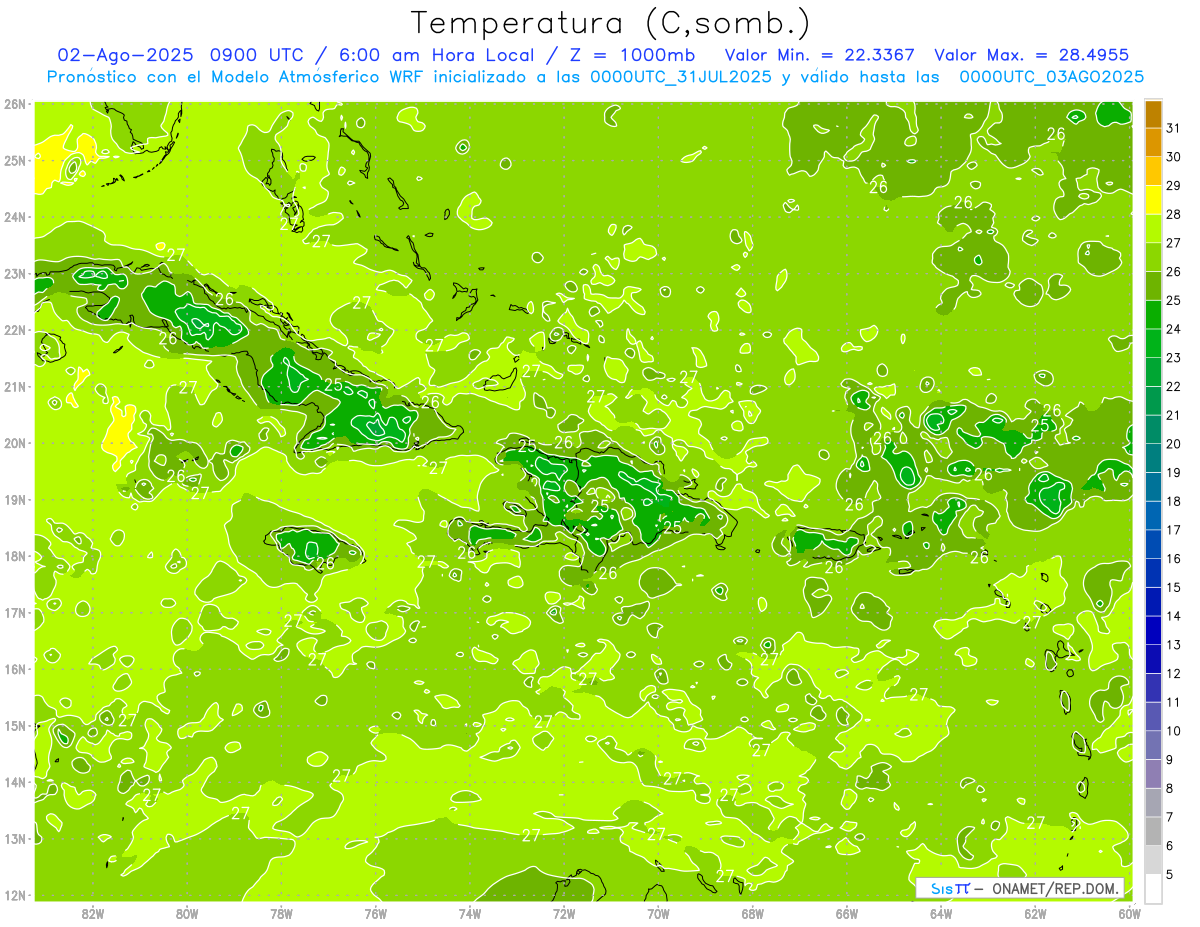Click the '76W' longitude axis label

375,913
